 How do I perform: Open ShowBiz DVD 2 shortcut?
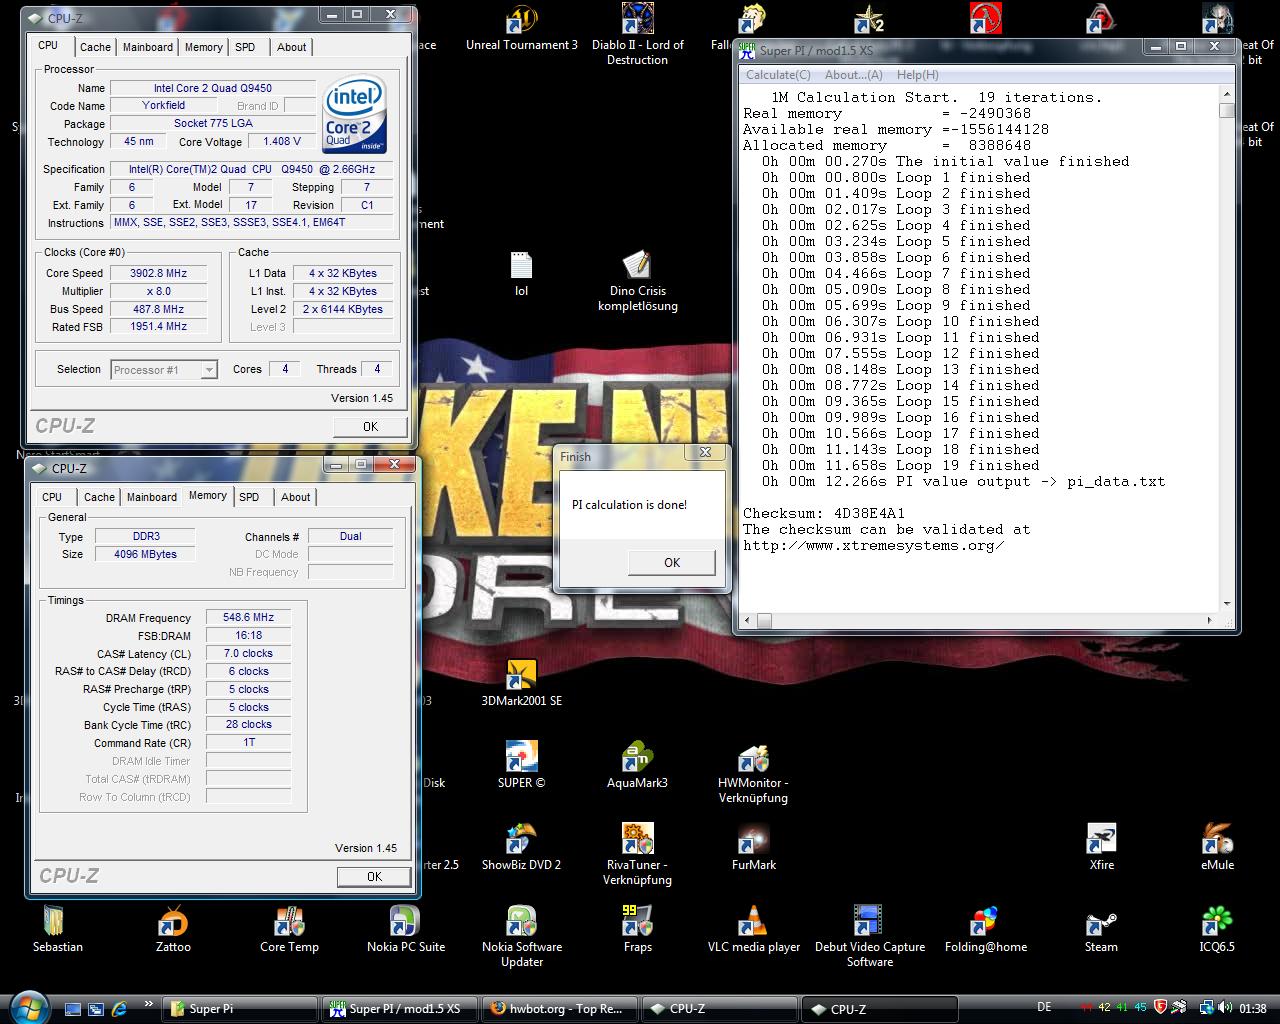[521, 847]
